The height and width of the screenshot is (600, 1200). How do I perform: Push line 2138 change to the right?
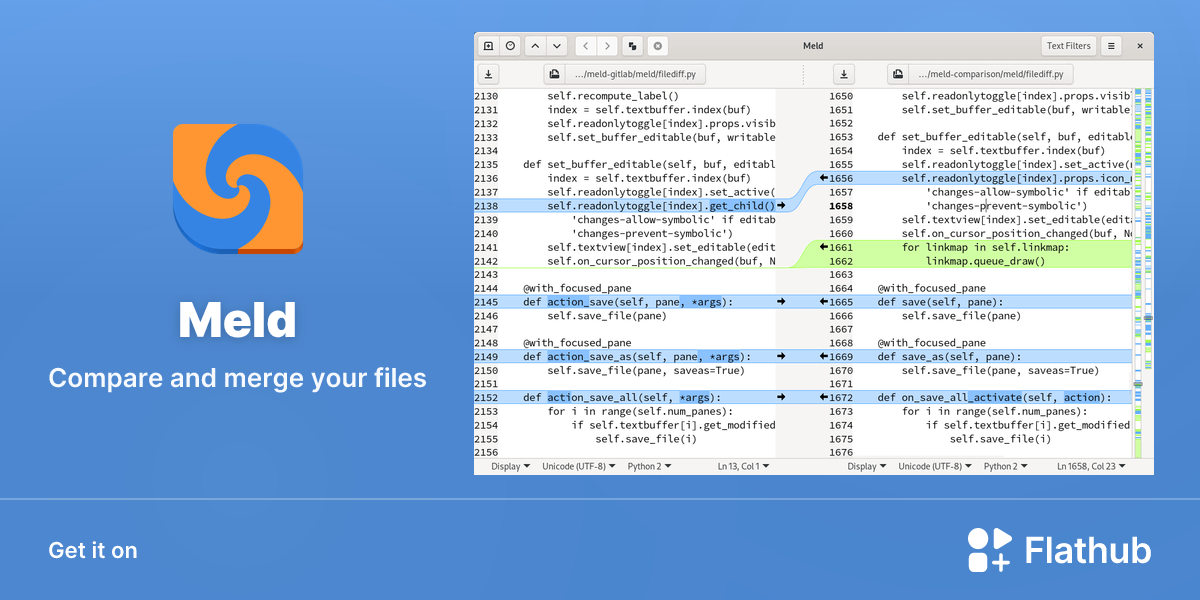point(782,205)
